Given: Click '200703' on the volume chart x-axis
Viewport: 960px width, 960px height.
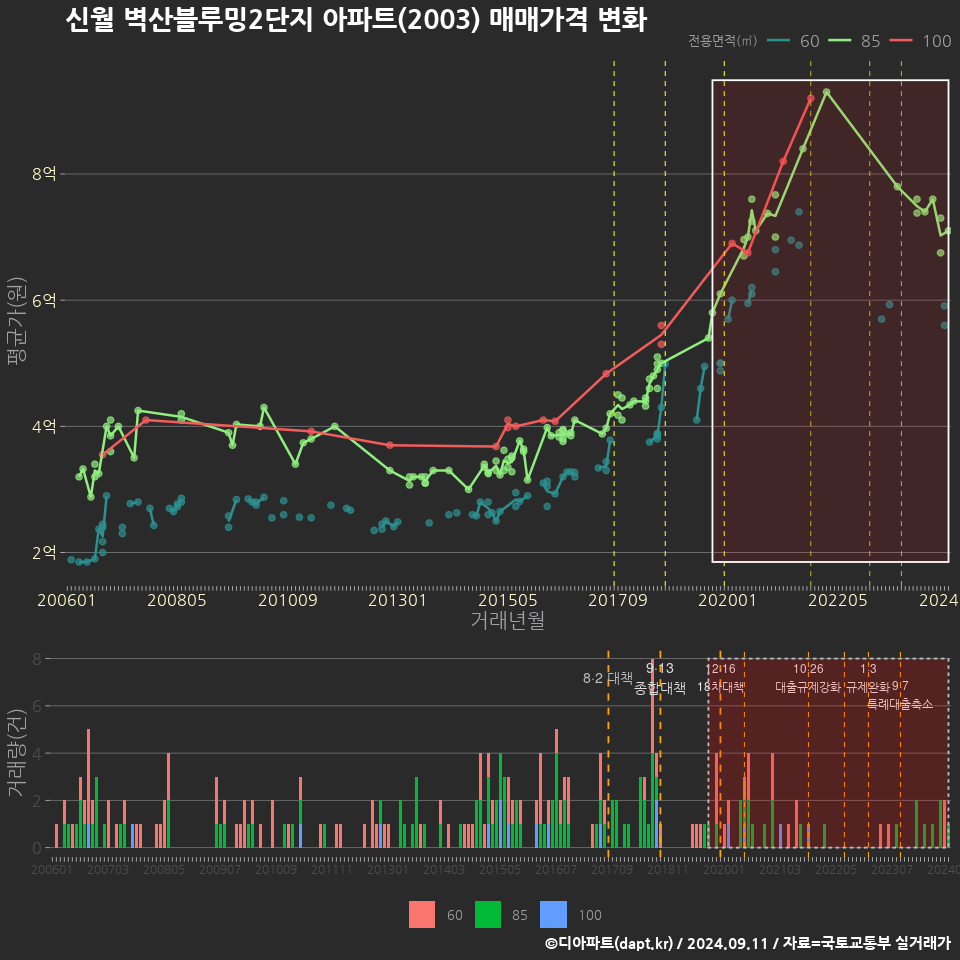Looking at the screenshot, I should tap(108, 869).
